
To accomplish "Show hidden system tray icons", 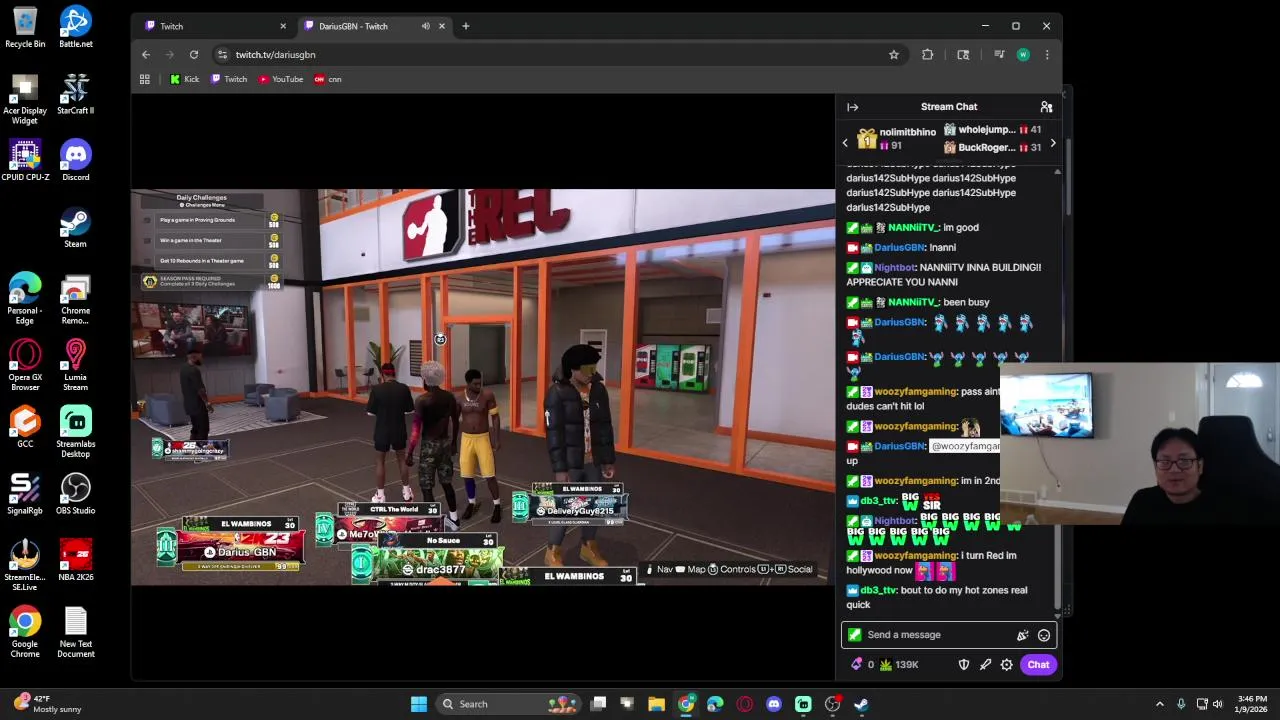I will (1160, 704).
